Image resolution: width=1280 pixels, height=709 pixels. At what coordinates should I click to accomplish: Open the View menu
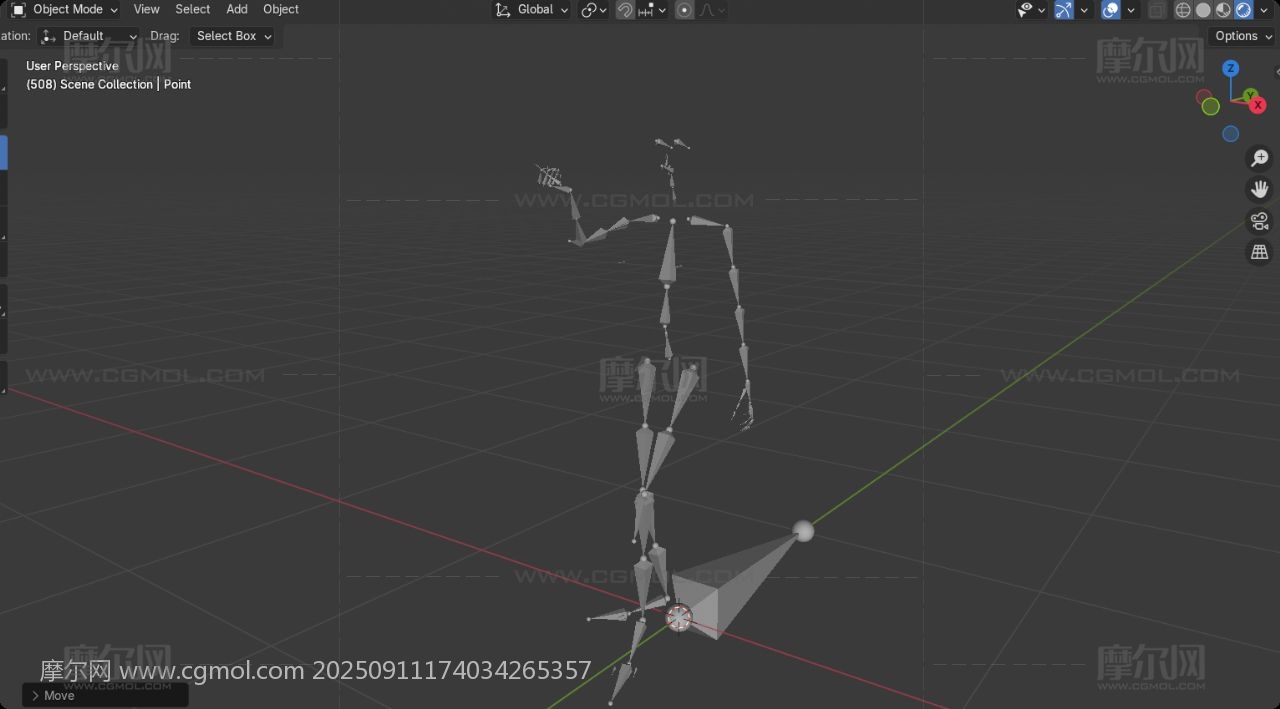pos(146,9)
